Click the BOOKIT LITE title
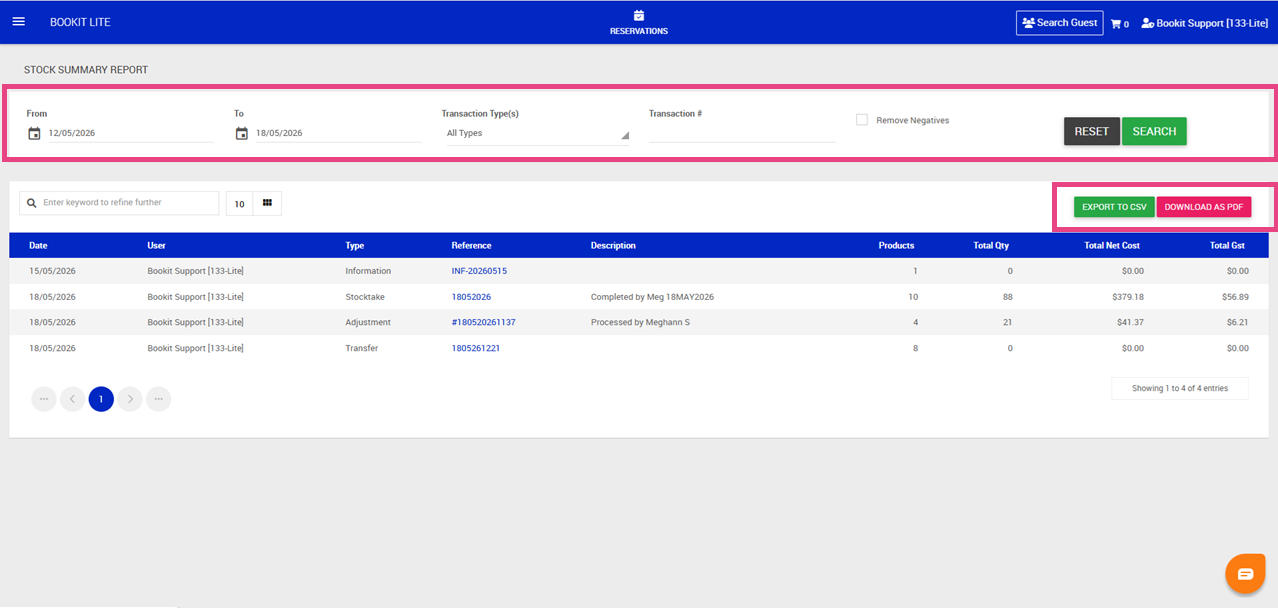This screenshot has height=608, width=1278. (80, 22)
